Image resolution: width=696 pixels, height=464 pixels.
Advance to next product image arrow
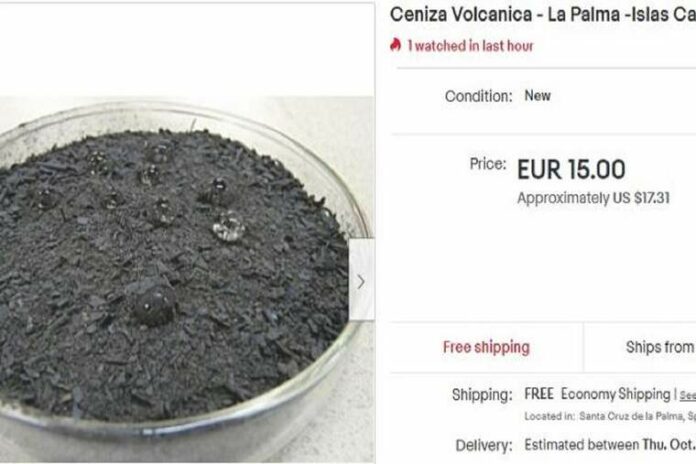(362, 280)
